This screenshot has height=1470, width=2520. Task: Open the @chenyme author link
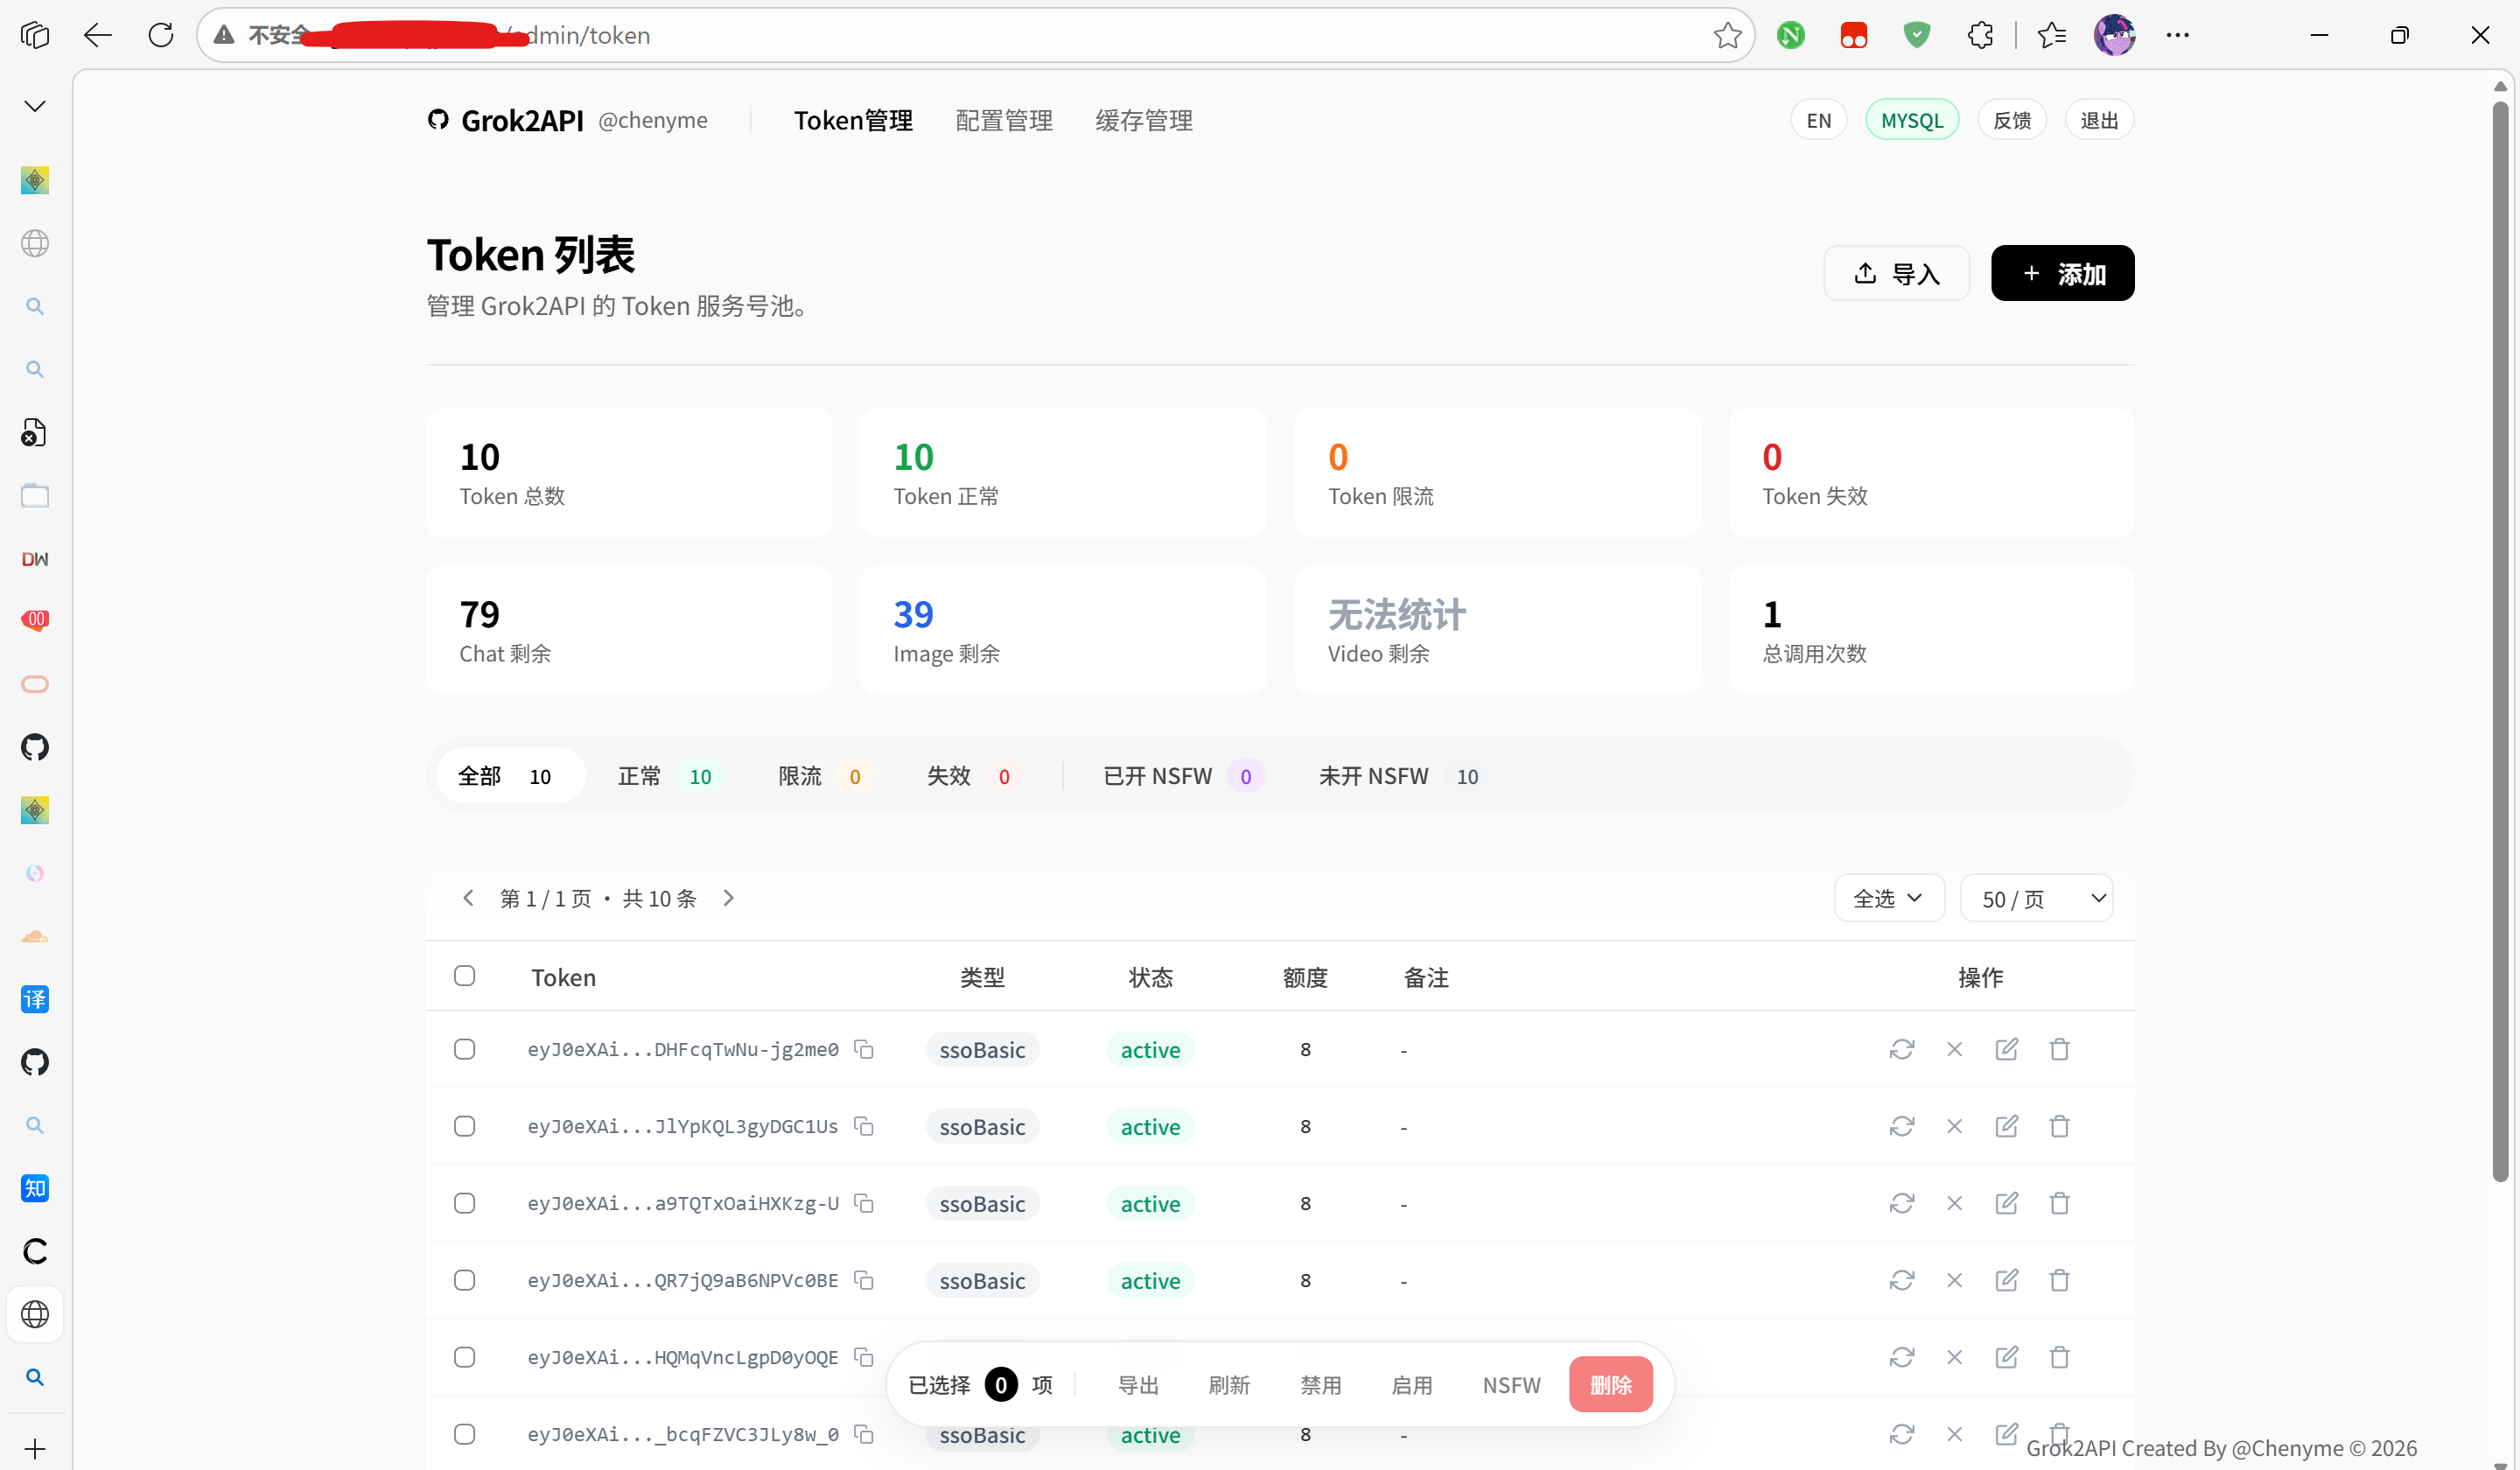coord(652,120)
